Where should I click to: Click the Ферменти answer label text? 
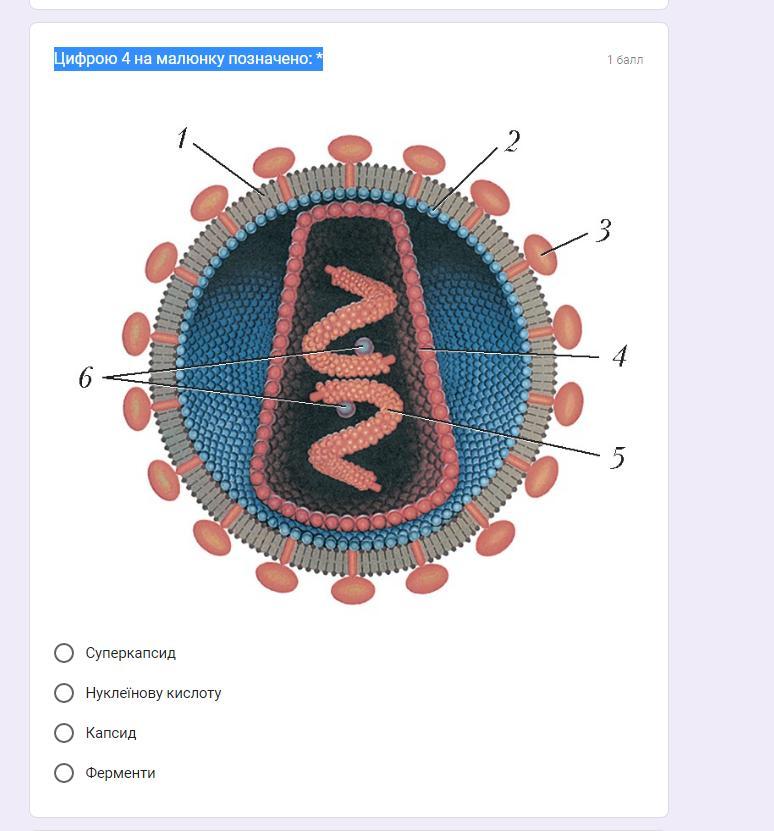click(120, 773)
